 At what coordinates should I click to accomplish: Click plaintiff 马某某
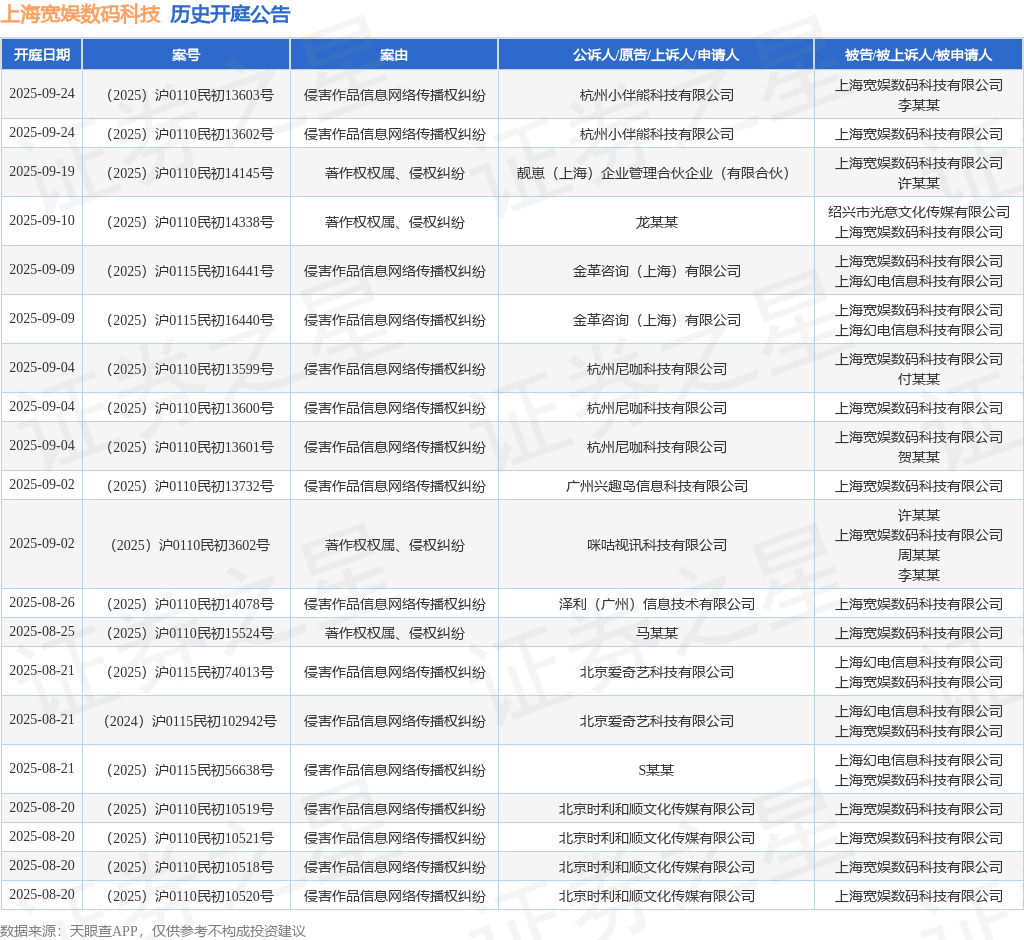tap(656, 633)
